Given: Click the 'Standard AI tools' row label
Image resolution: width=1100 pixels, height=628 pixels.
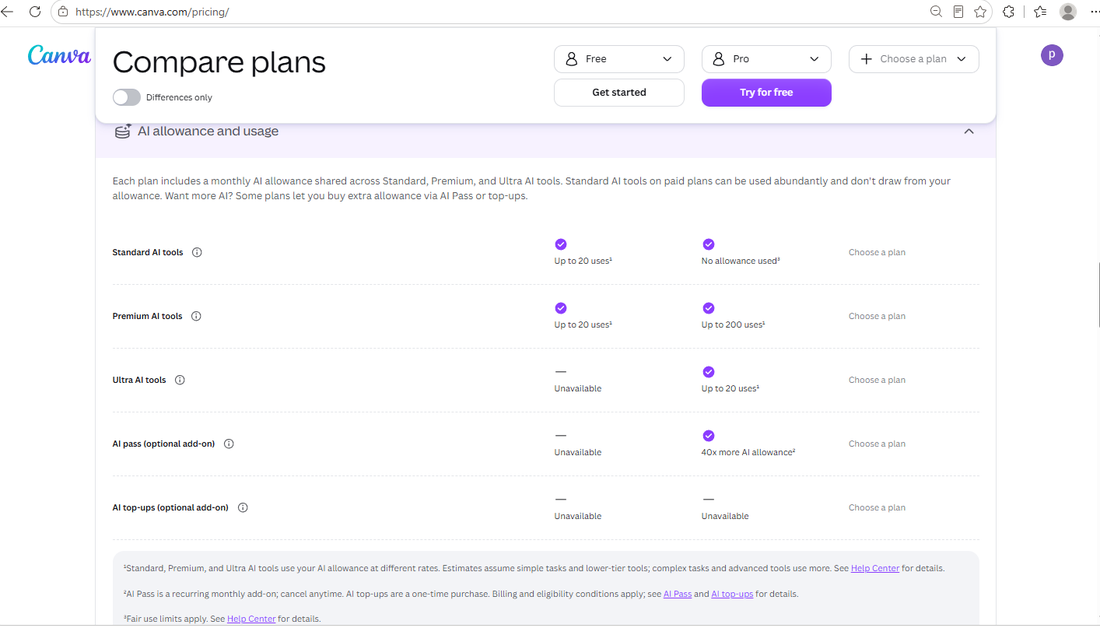Looking at the screenshot, I should click(x=148, y=253).
